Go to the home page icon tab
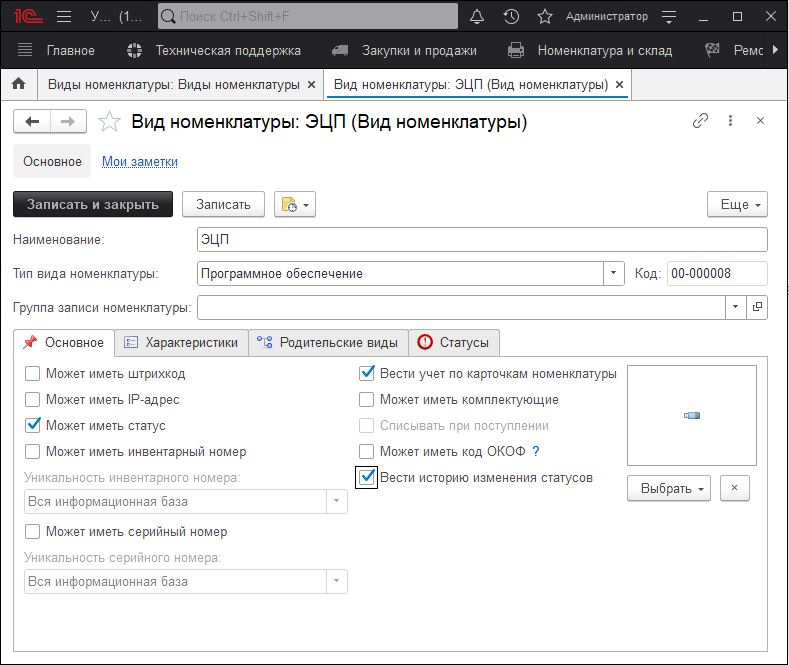 point(18,85)
